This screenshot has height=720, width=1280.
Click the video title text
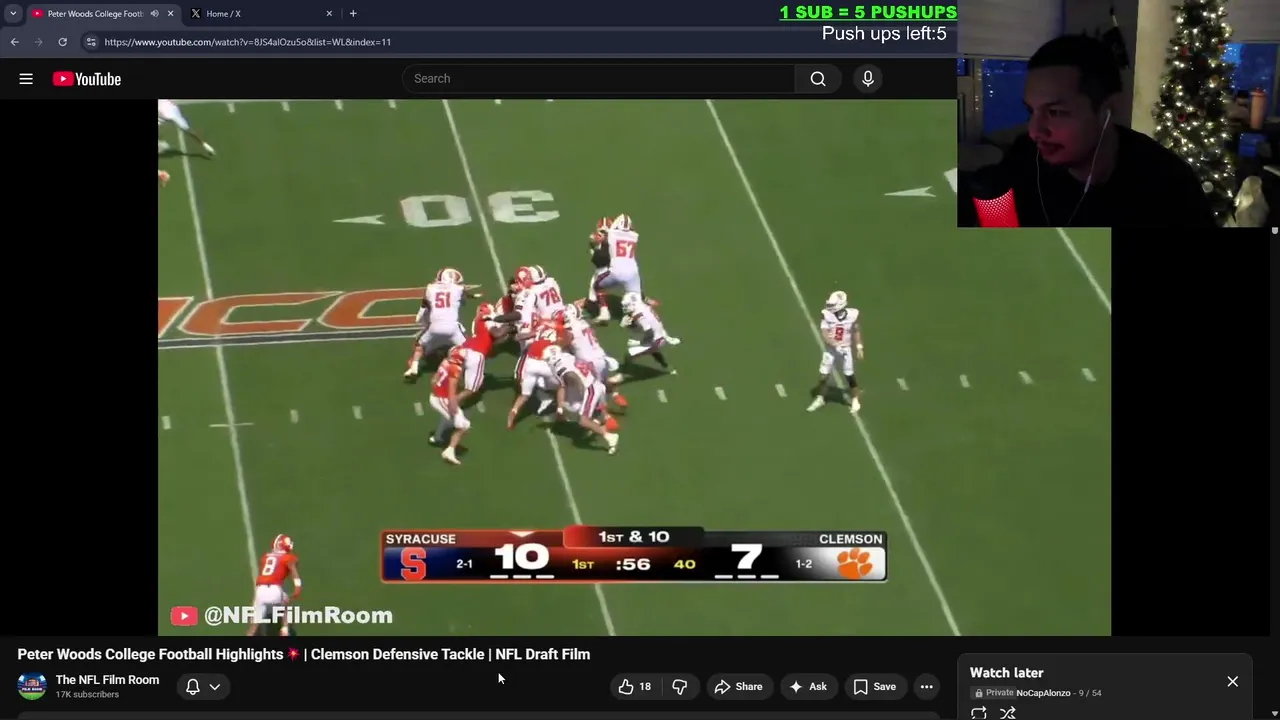[304, 654]
